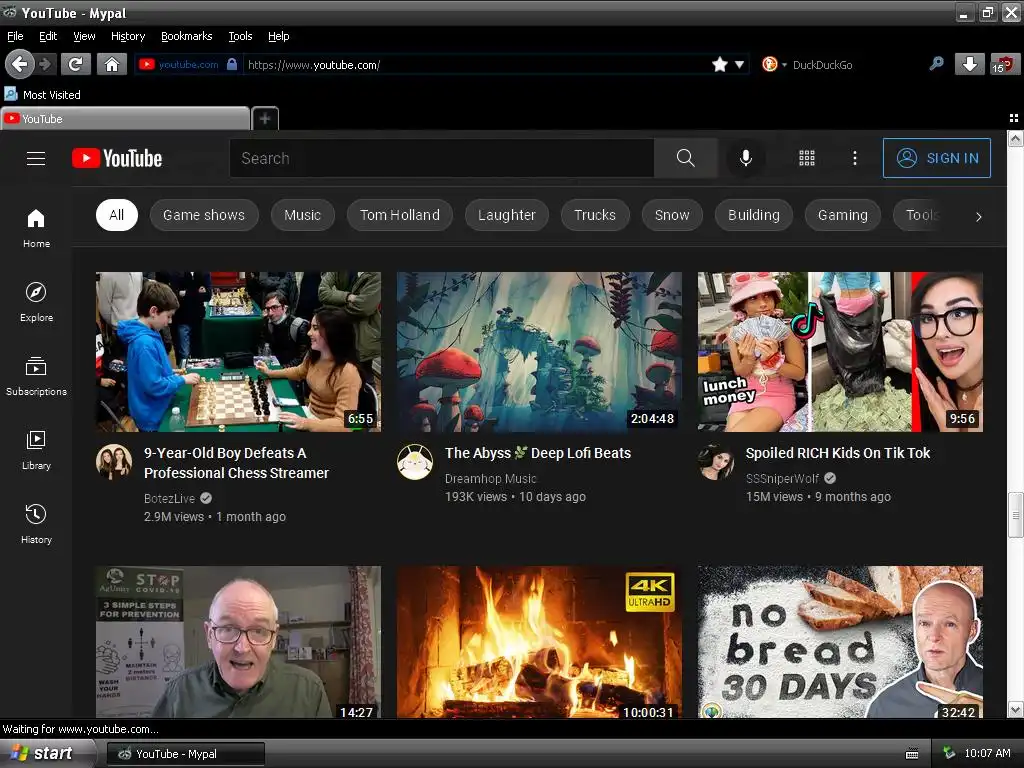Open the no bread 30 days thumbnail
The height and width of the screenshot is (768, 1024).
pyautogui.click(x=840, y=642)
